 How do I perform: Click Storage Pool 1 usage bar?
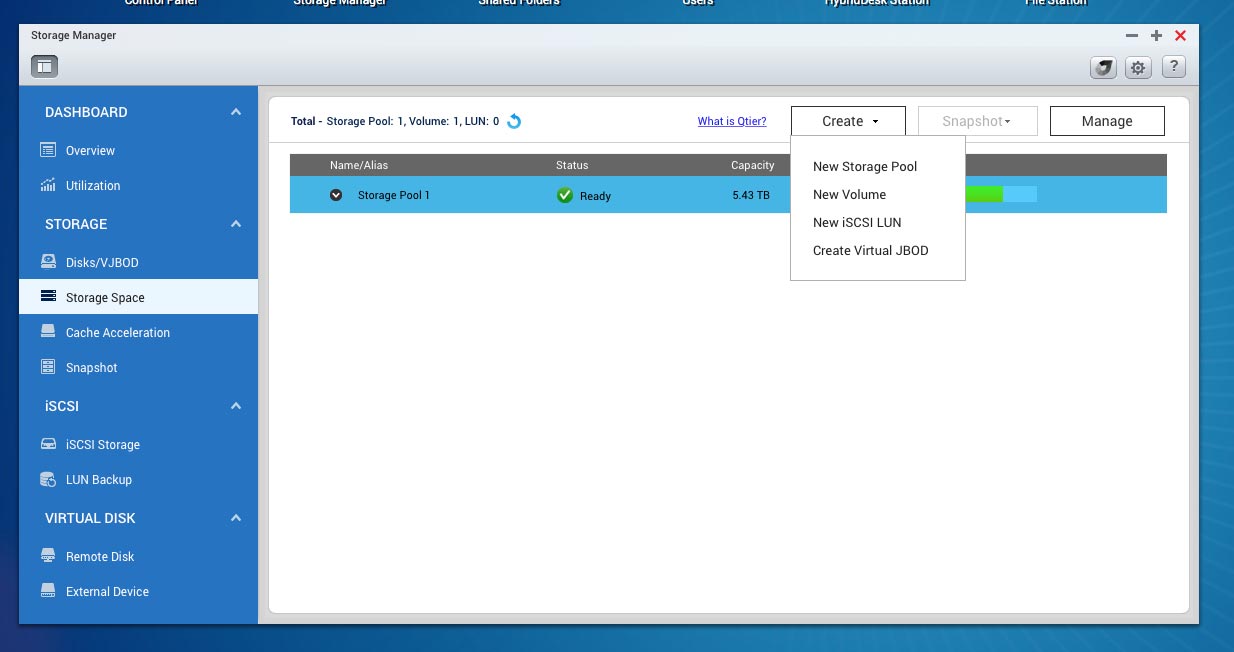1000,194
